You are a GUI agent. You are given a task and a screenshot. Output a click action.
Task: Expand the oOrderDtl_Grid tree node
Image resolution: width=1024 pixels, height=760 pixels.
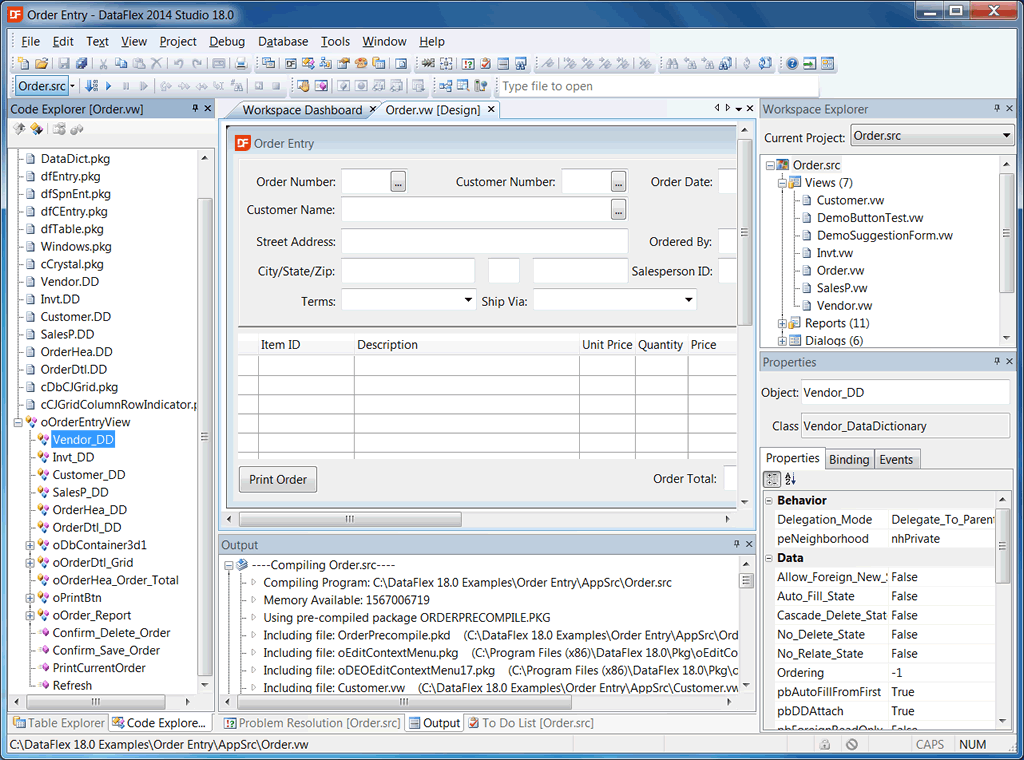point(30,563)
